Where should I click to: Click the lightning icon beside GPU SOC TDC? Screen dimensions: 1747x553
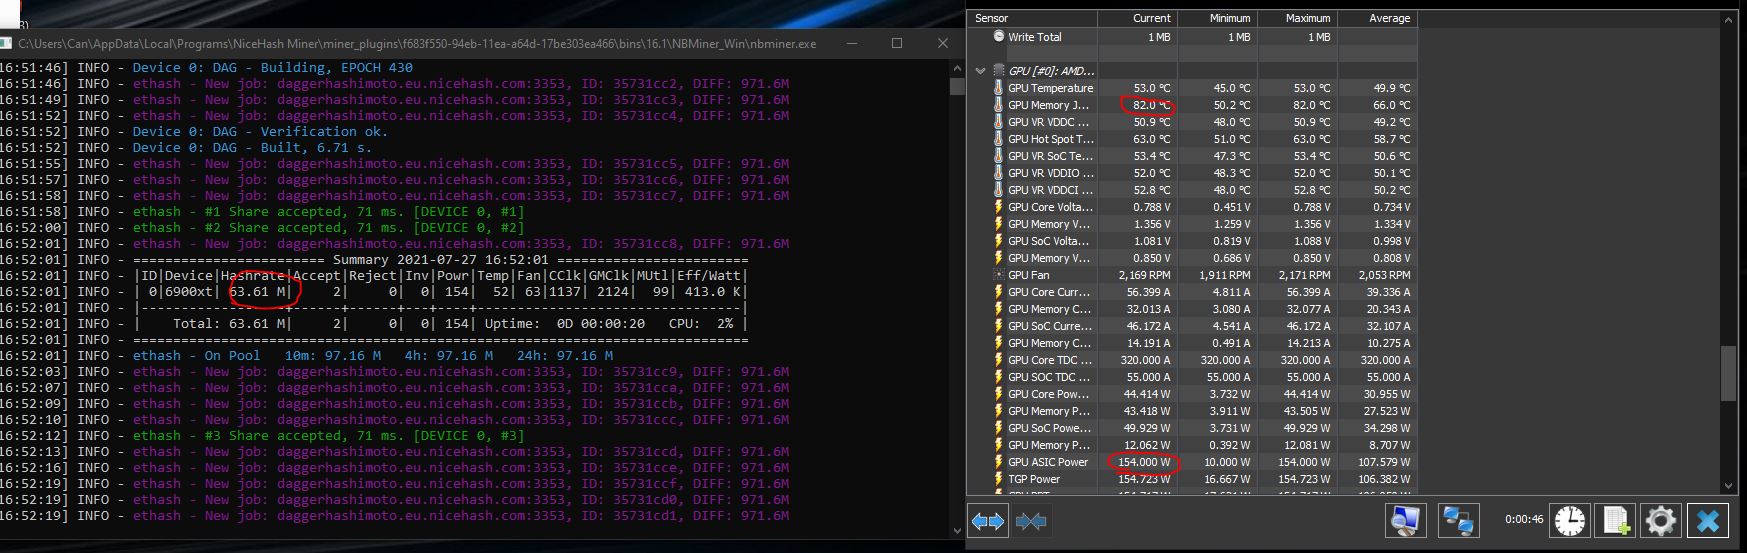[998, 377]
